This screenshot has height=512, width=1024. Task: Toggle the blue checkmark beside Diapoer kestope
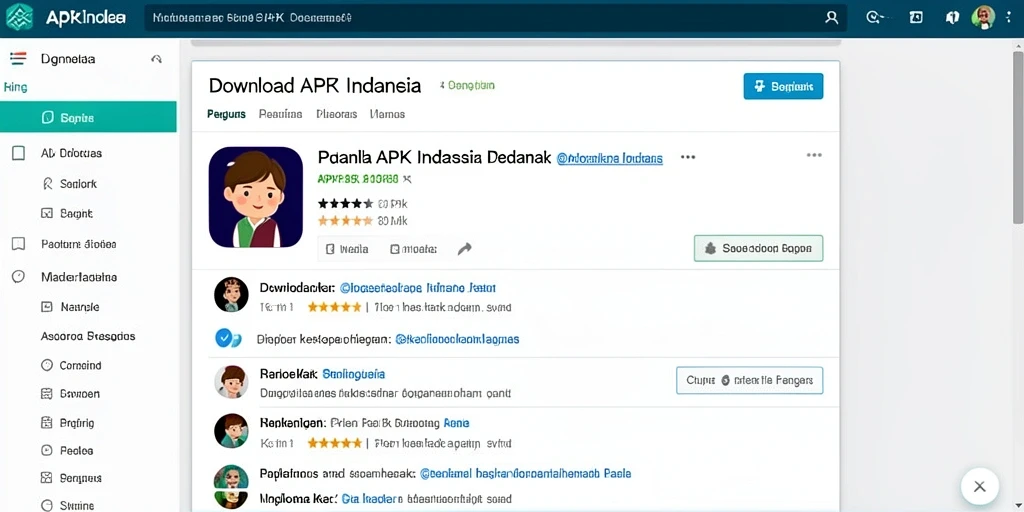[x=226, y=338]
